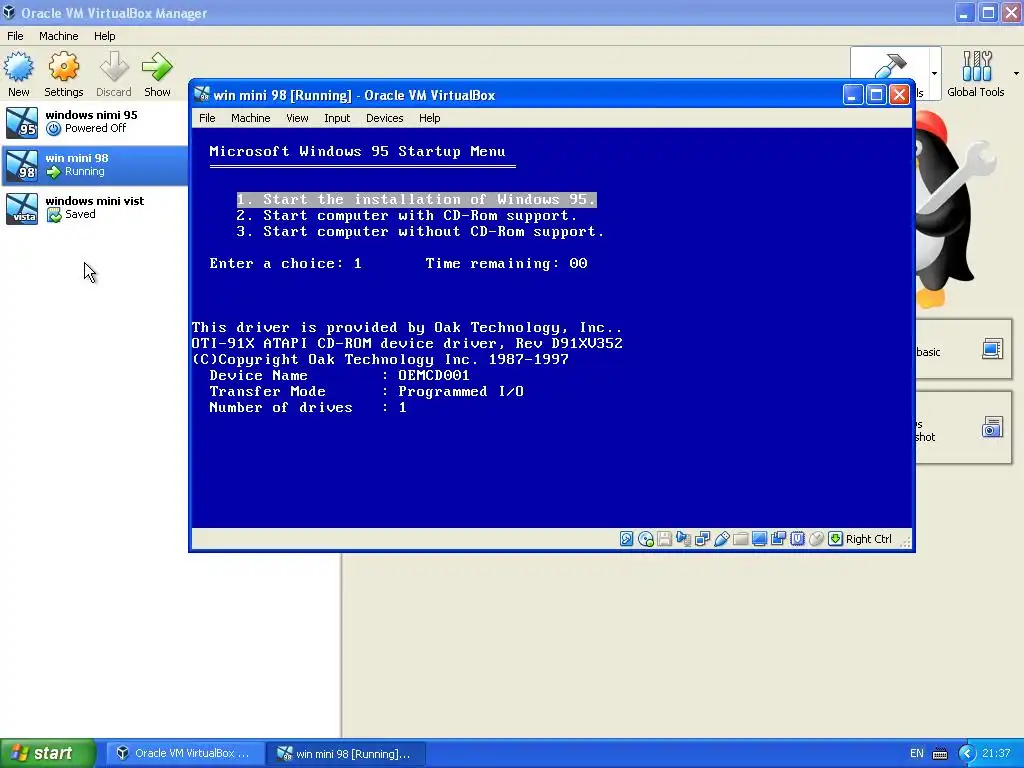Select windows nimi 95 in machine list
Viewport: 1024px width, 768px height.
pos(94,122)
